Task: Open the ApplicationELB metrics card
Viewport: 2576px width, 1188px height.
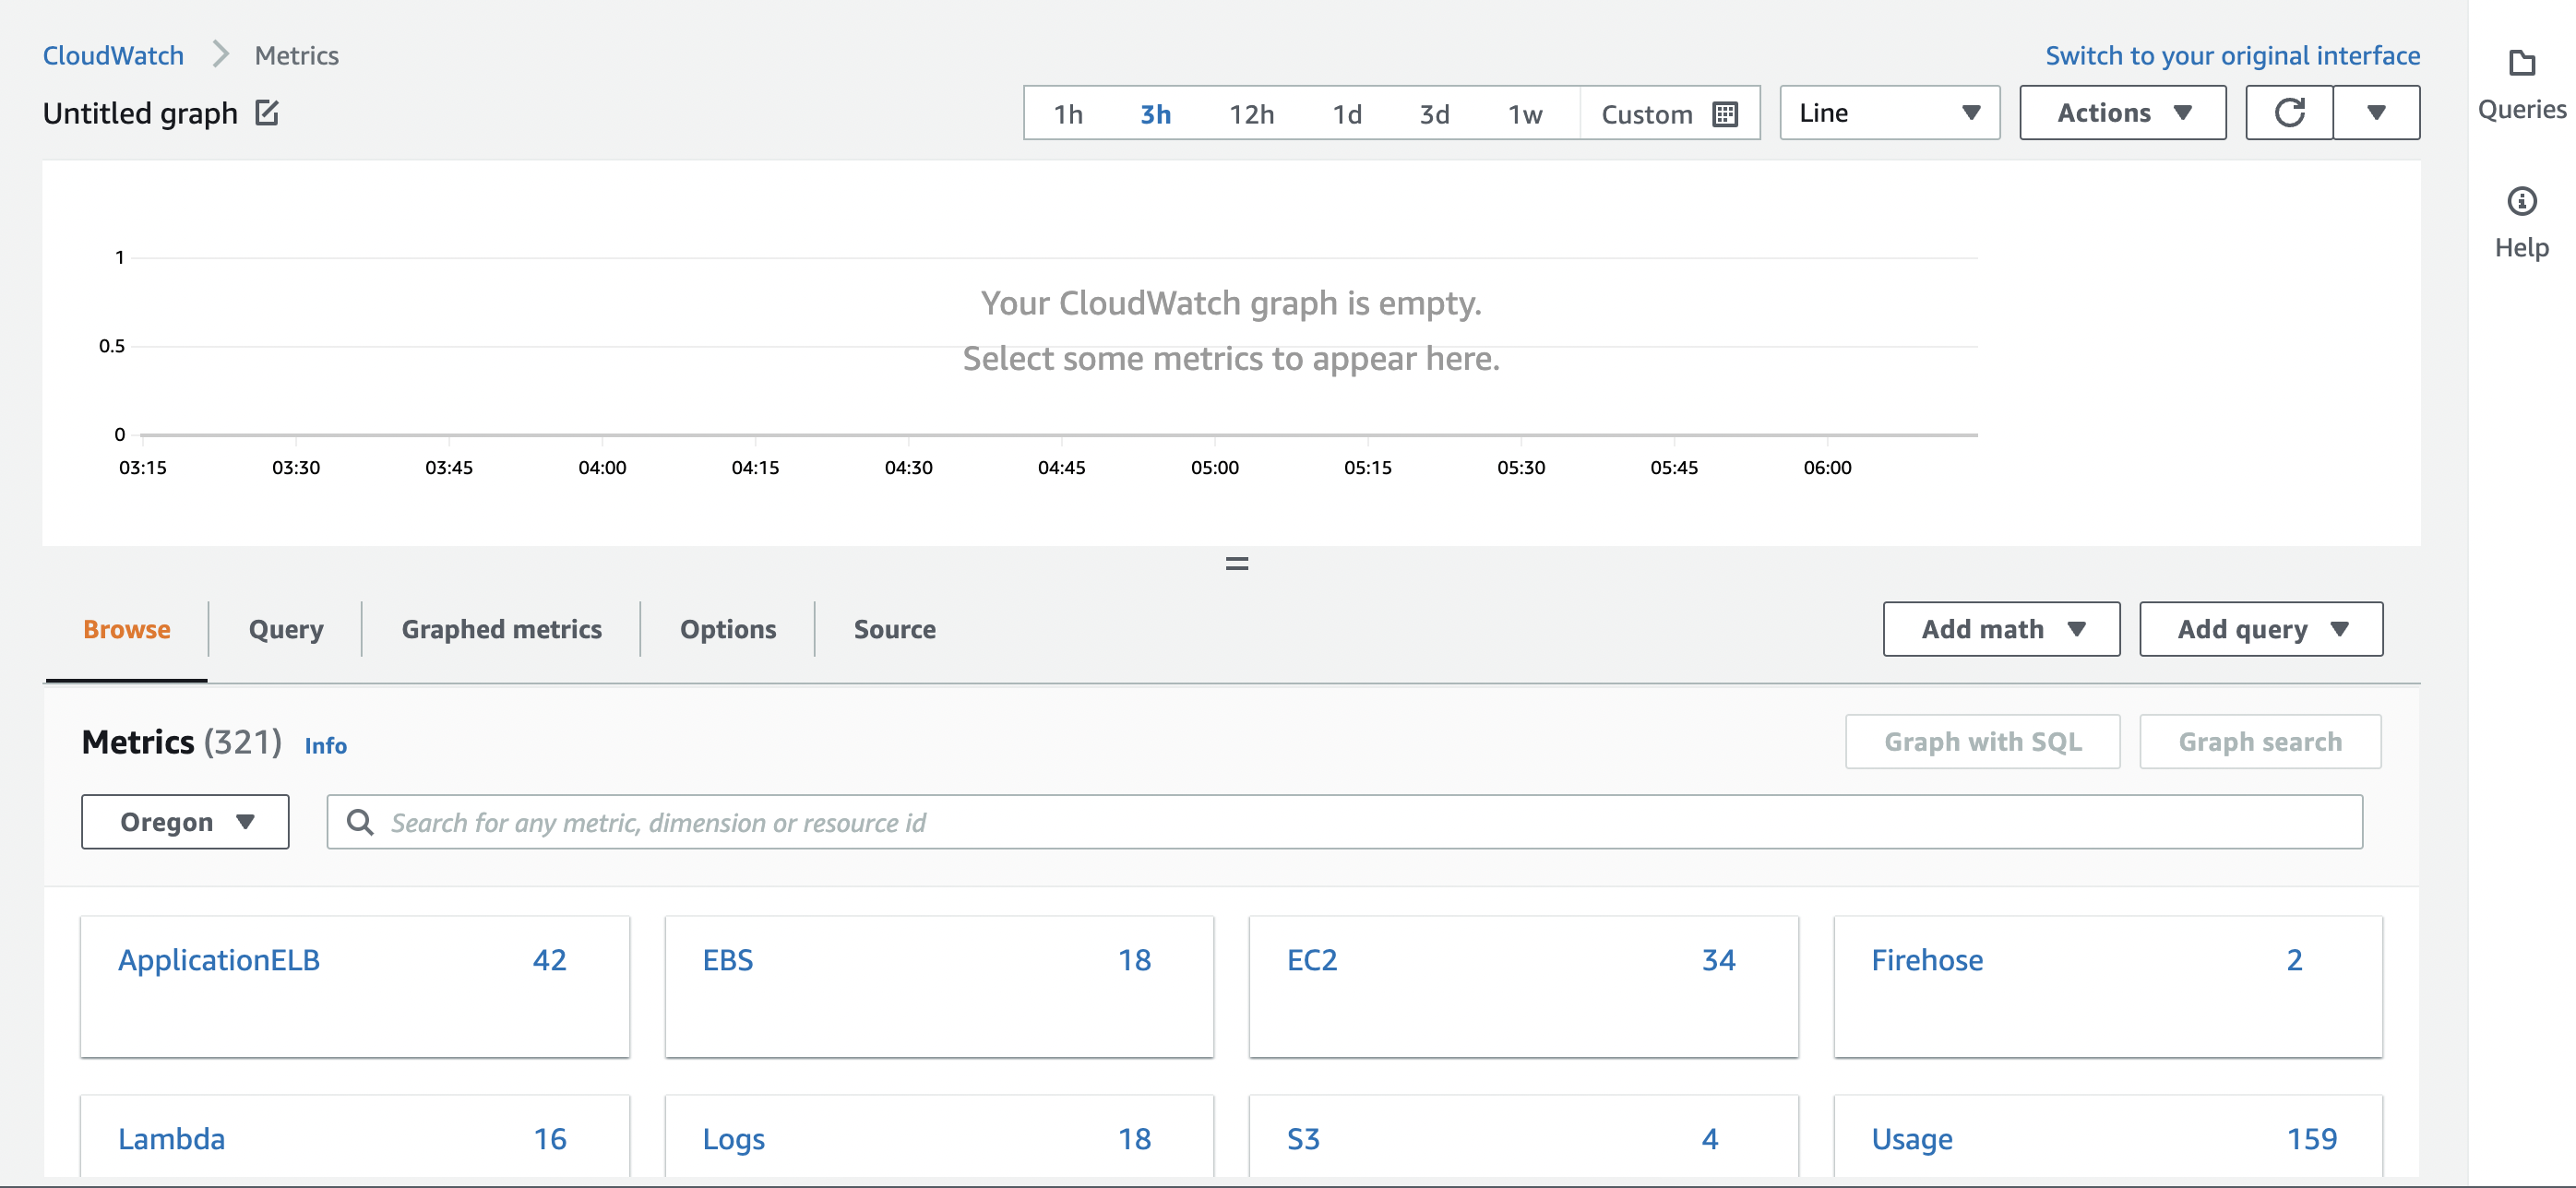Action: click(355, 986)
